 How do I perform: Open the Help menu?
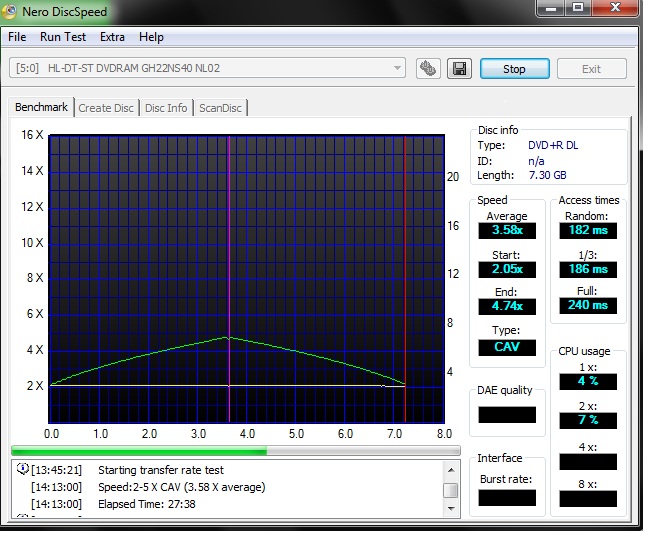click(x=151, y=37)
